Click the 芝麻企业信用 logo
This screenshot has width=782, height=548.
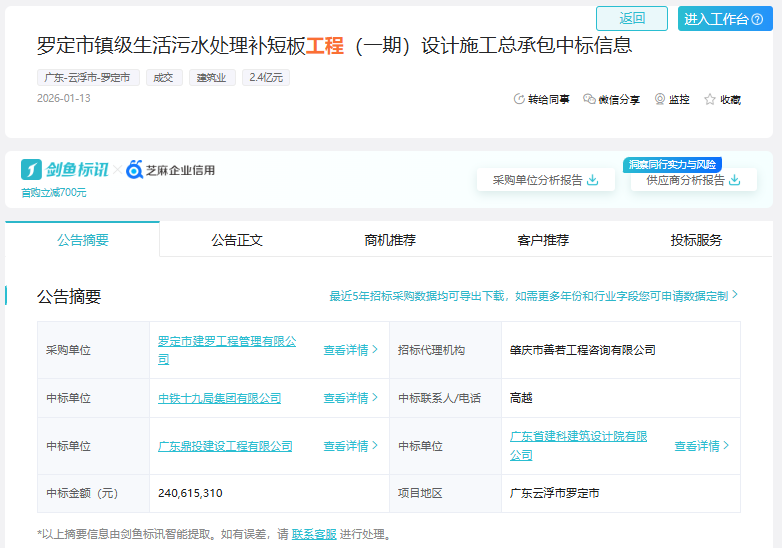point(171,170)
